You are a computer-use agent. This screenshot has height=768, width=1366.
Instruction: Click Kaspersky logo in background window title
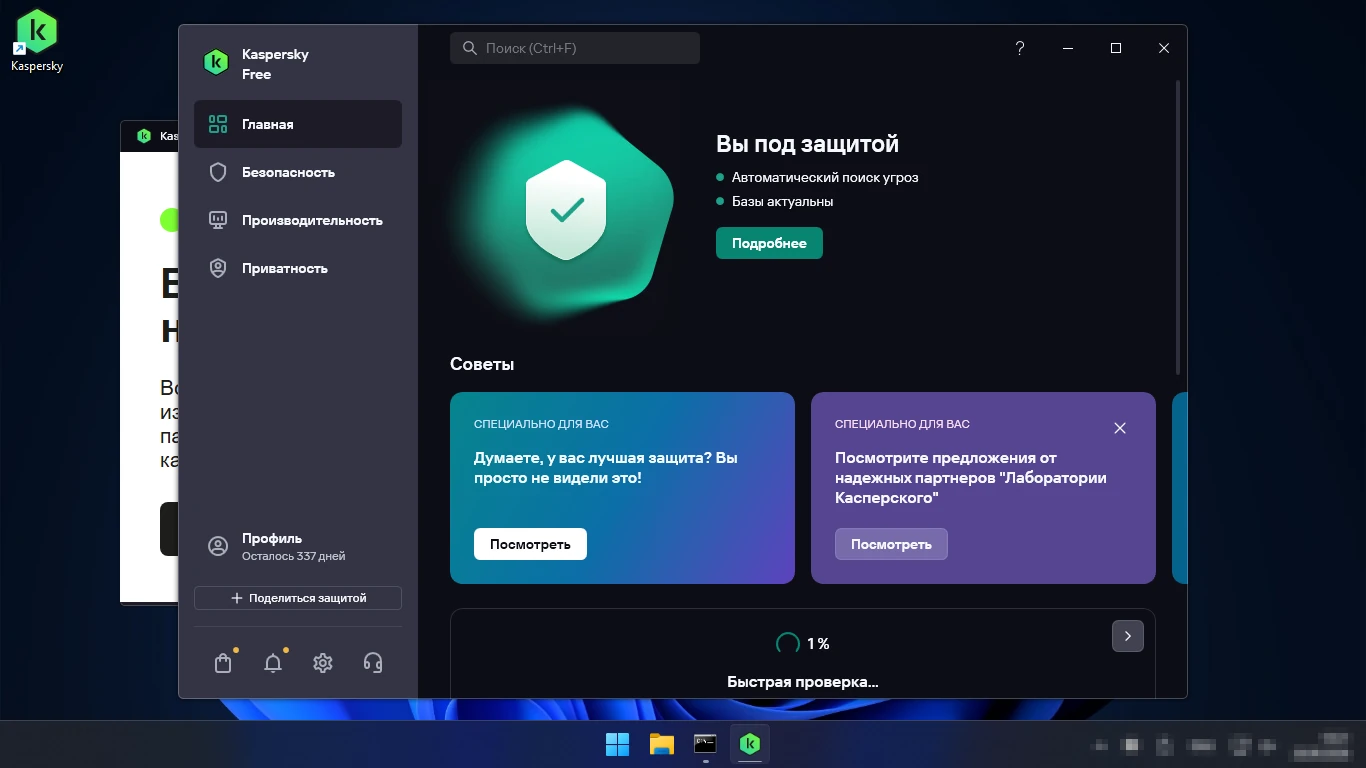[144, 136]
